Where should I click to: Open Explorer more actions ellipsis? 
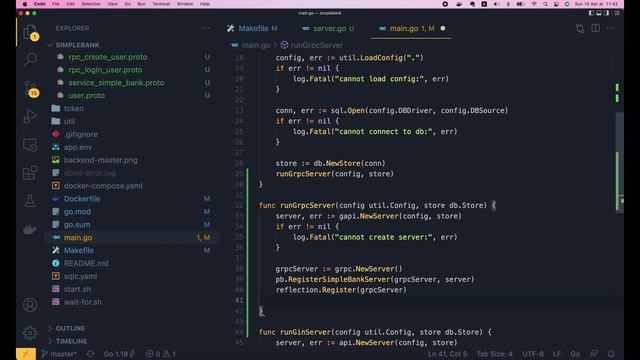tap(206, 28)
